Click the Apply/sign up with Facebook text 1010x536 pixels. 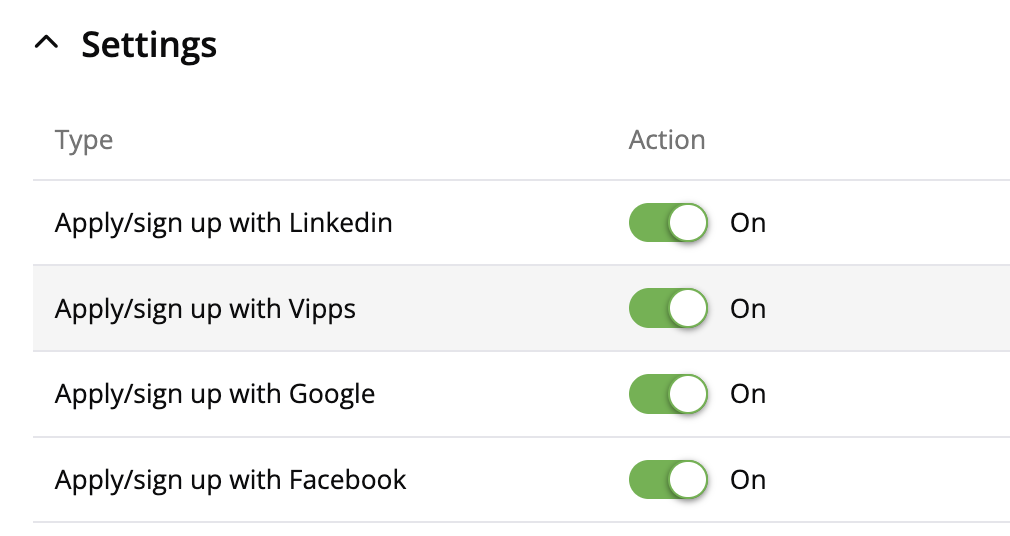click(230, 480)
